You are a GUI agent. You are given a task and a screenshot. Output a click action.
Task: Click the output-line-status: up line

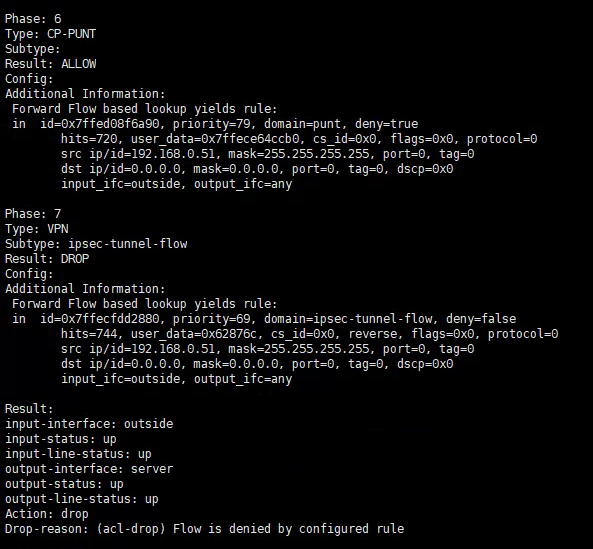[82, 499]
